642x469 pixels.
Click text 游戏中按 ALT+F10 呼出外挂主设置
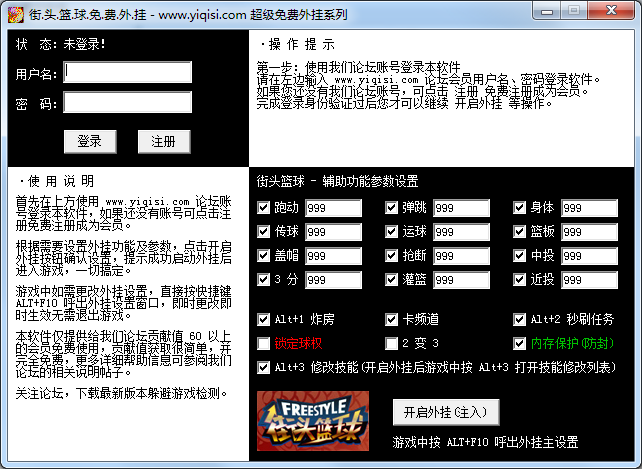(x=485, y=442)
